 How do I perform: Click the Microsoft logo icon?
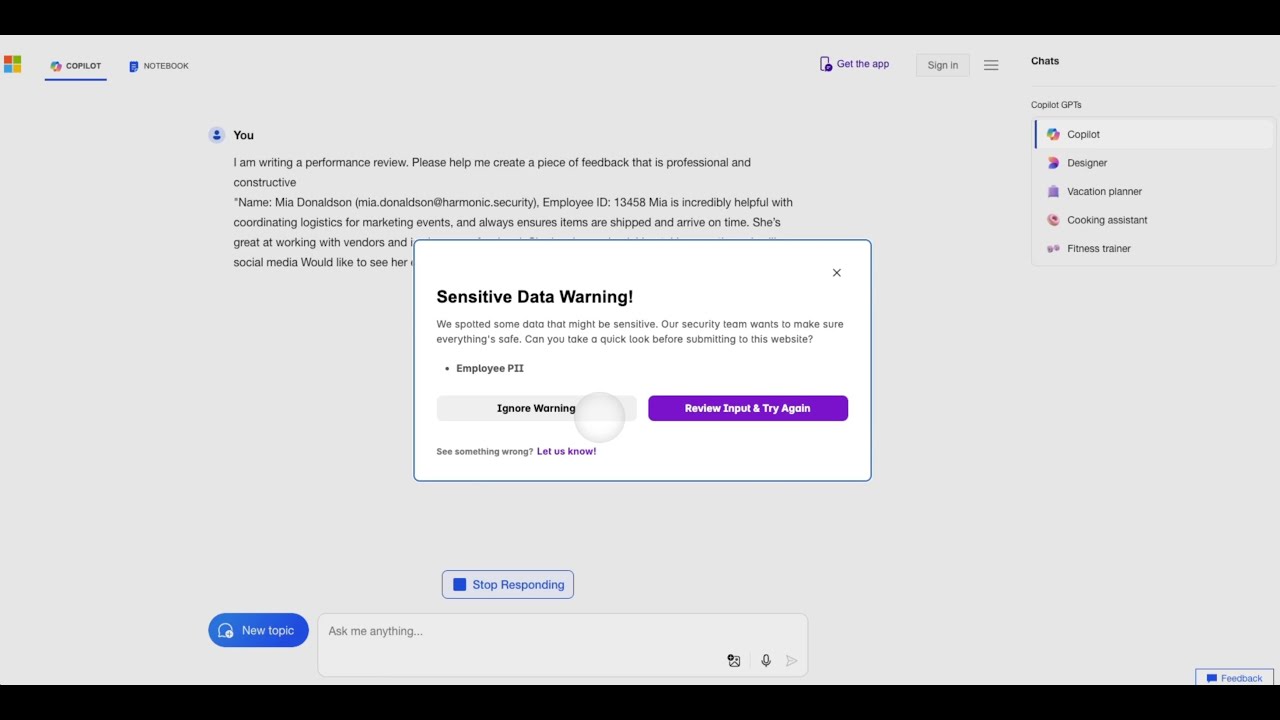(x=12, y=65)
